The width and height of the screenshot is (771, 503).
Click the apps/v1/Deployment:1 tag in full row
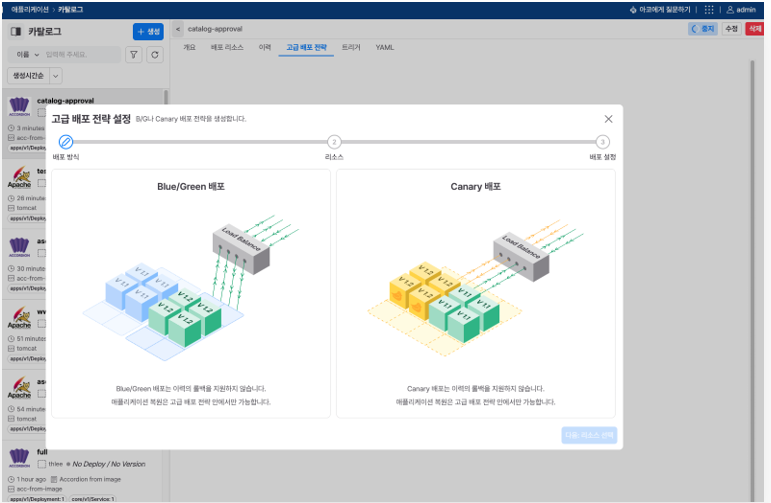(37, 499)
